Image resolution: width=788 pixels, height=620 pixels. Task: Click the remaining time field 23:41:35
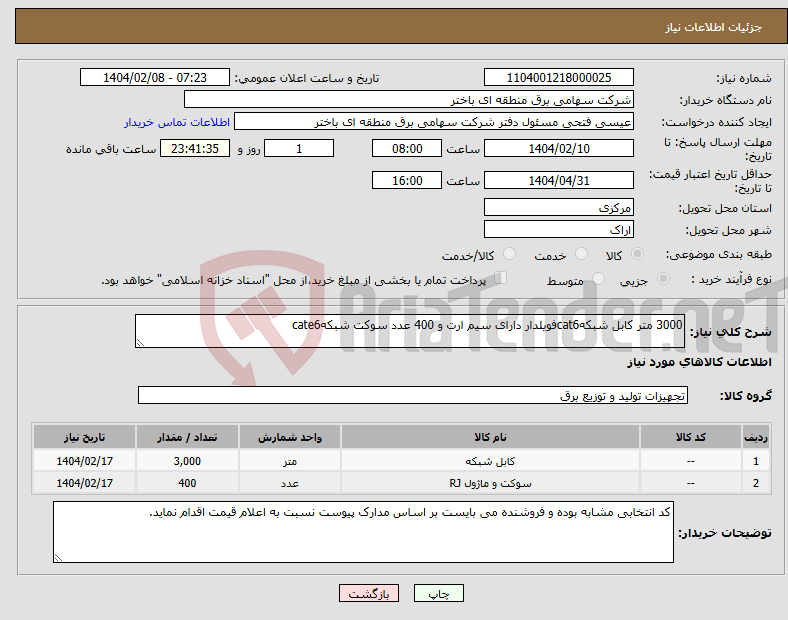[195, 148]
